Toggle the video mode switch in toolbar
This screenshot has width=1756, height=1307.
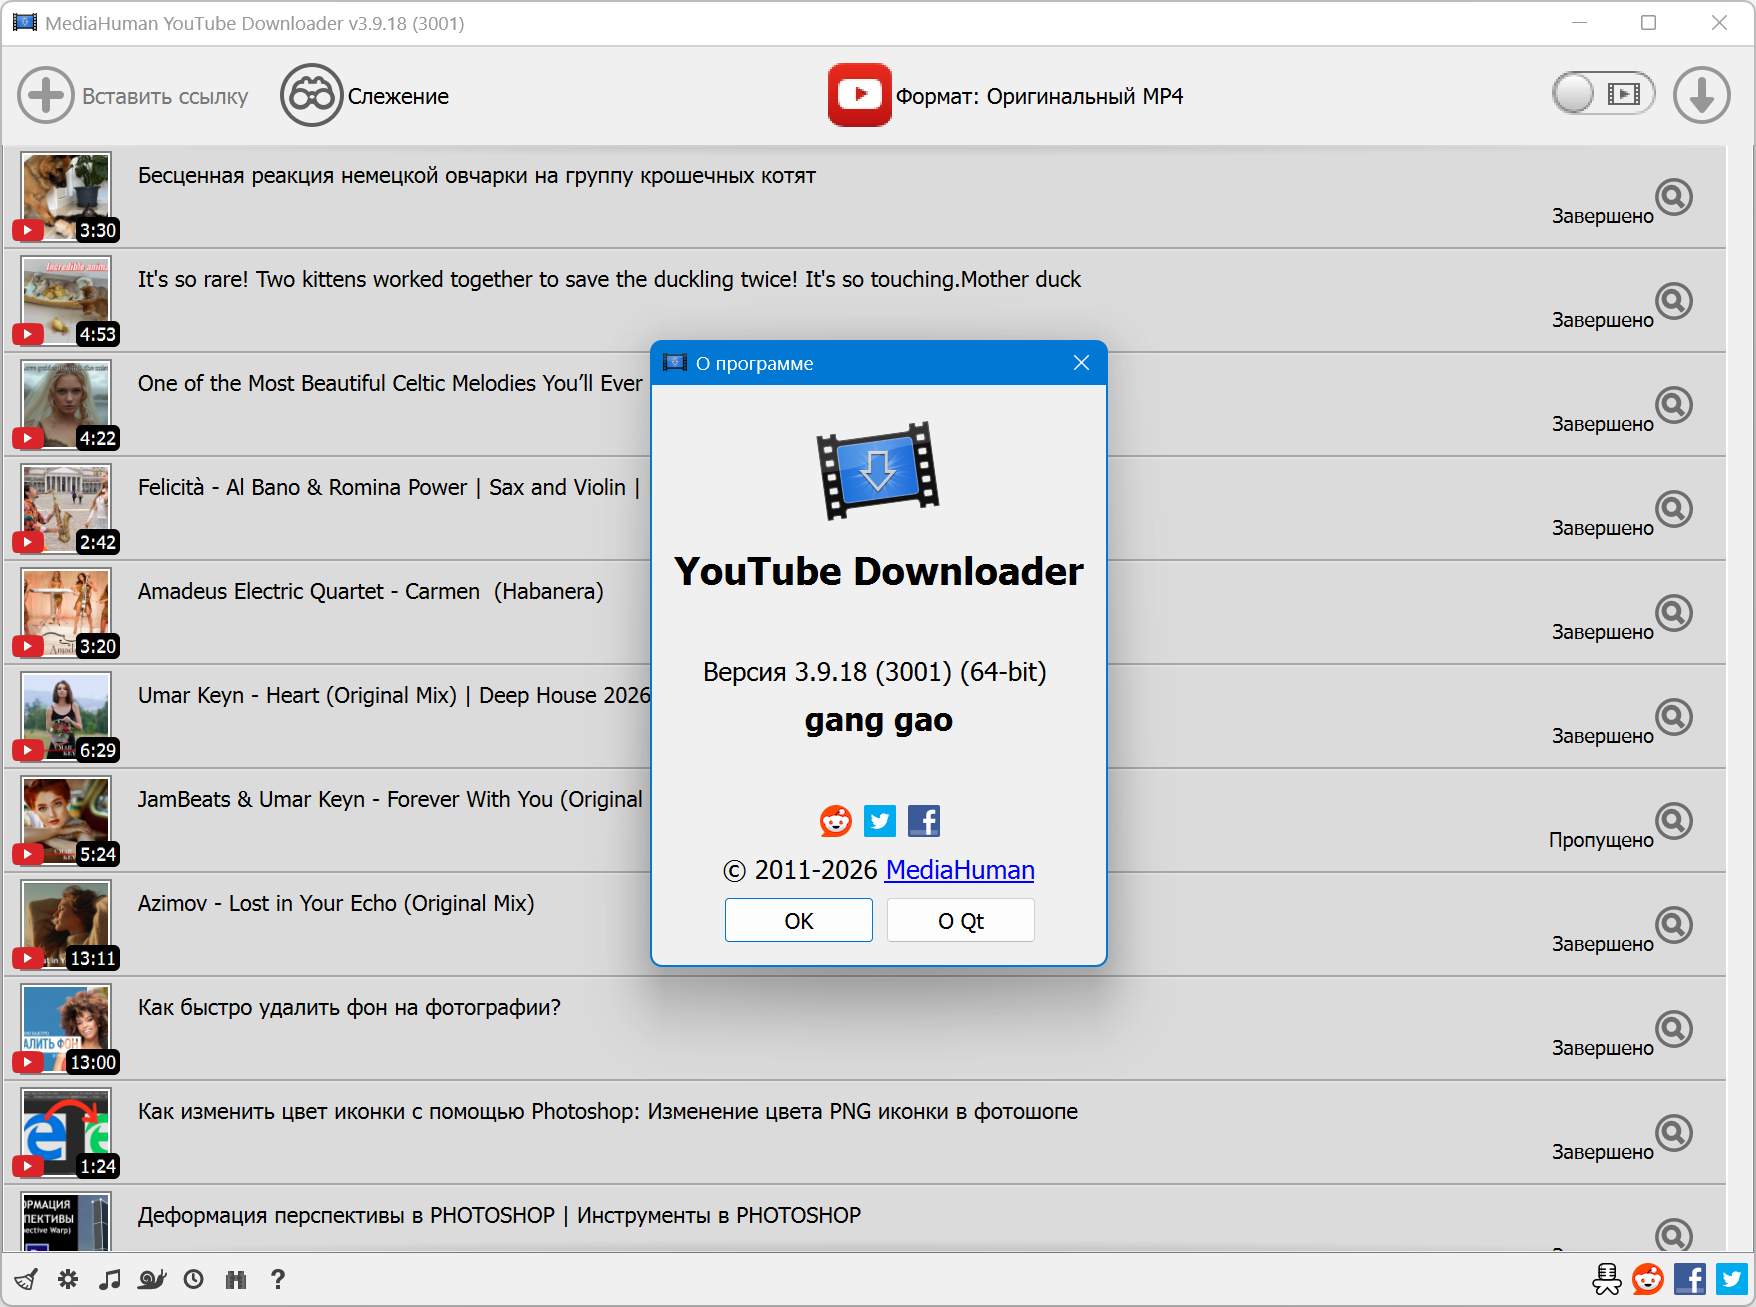click(x=1602, y=94)
